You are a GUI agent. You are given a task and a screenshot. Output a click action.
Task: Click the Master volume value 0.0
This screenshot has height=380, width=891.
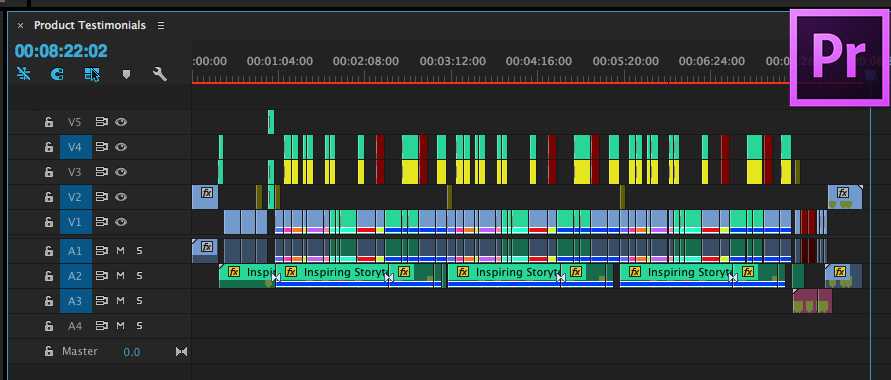(x=132, y=352)
